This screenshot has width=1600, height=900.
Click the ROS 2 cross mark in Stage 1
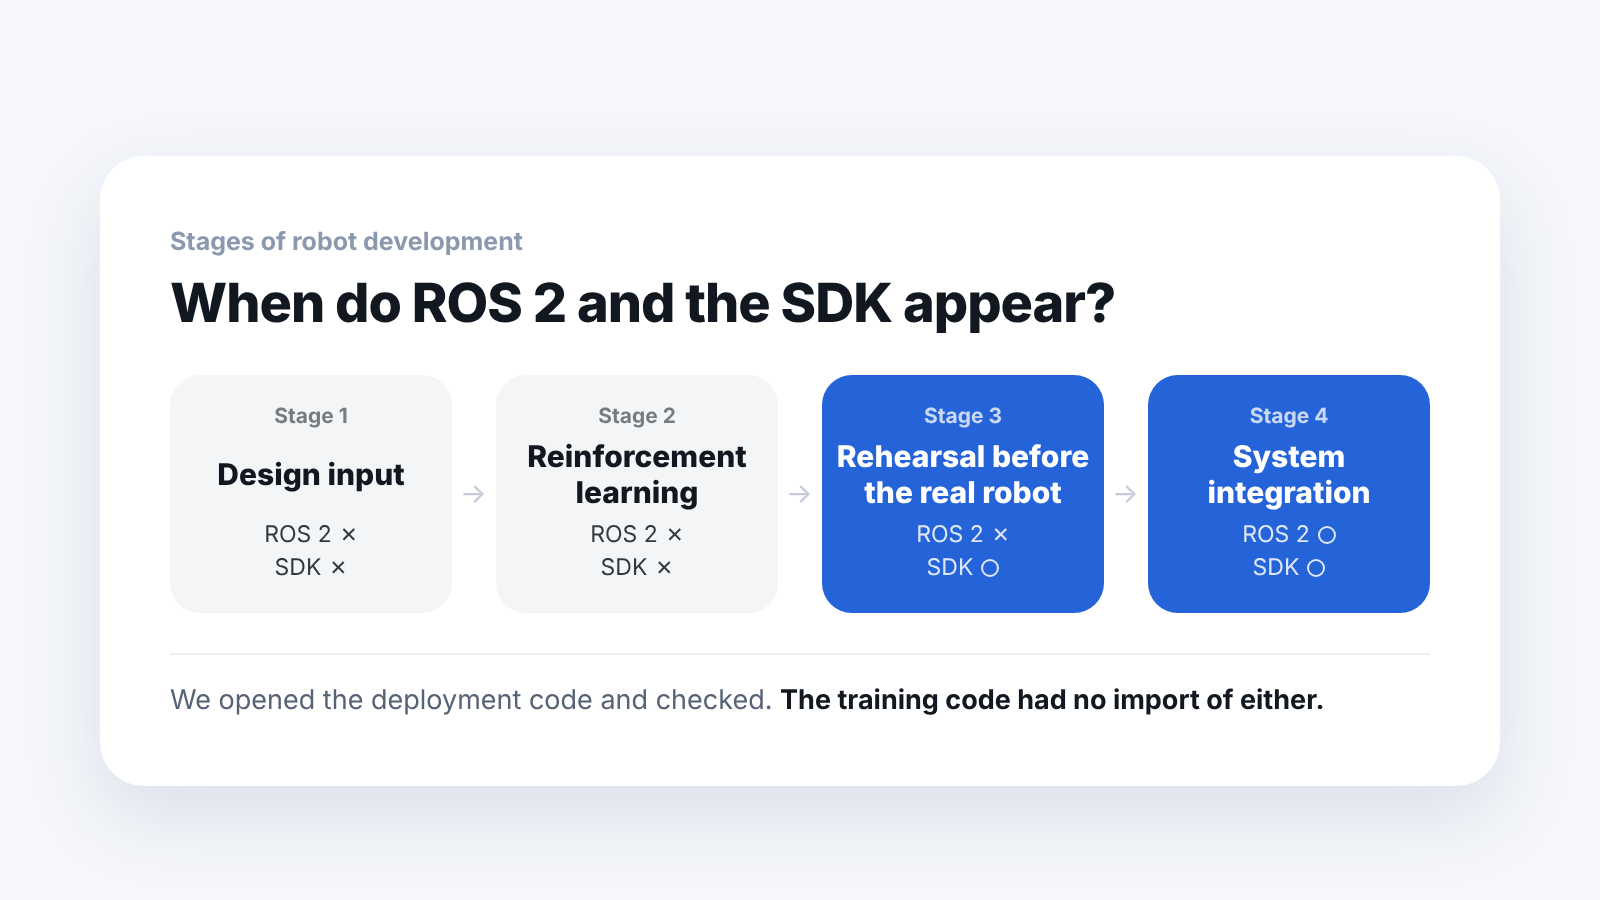tap(349, 535)
